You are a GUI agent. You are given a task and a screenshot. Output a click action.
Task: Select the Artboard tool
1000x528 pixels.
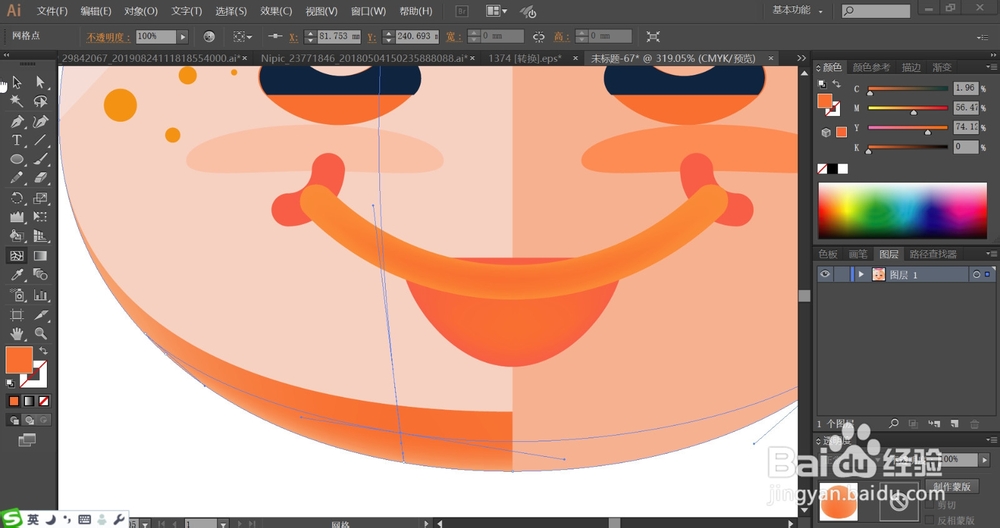(x=17, y=314)
